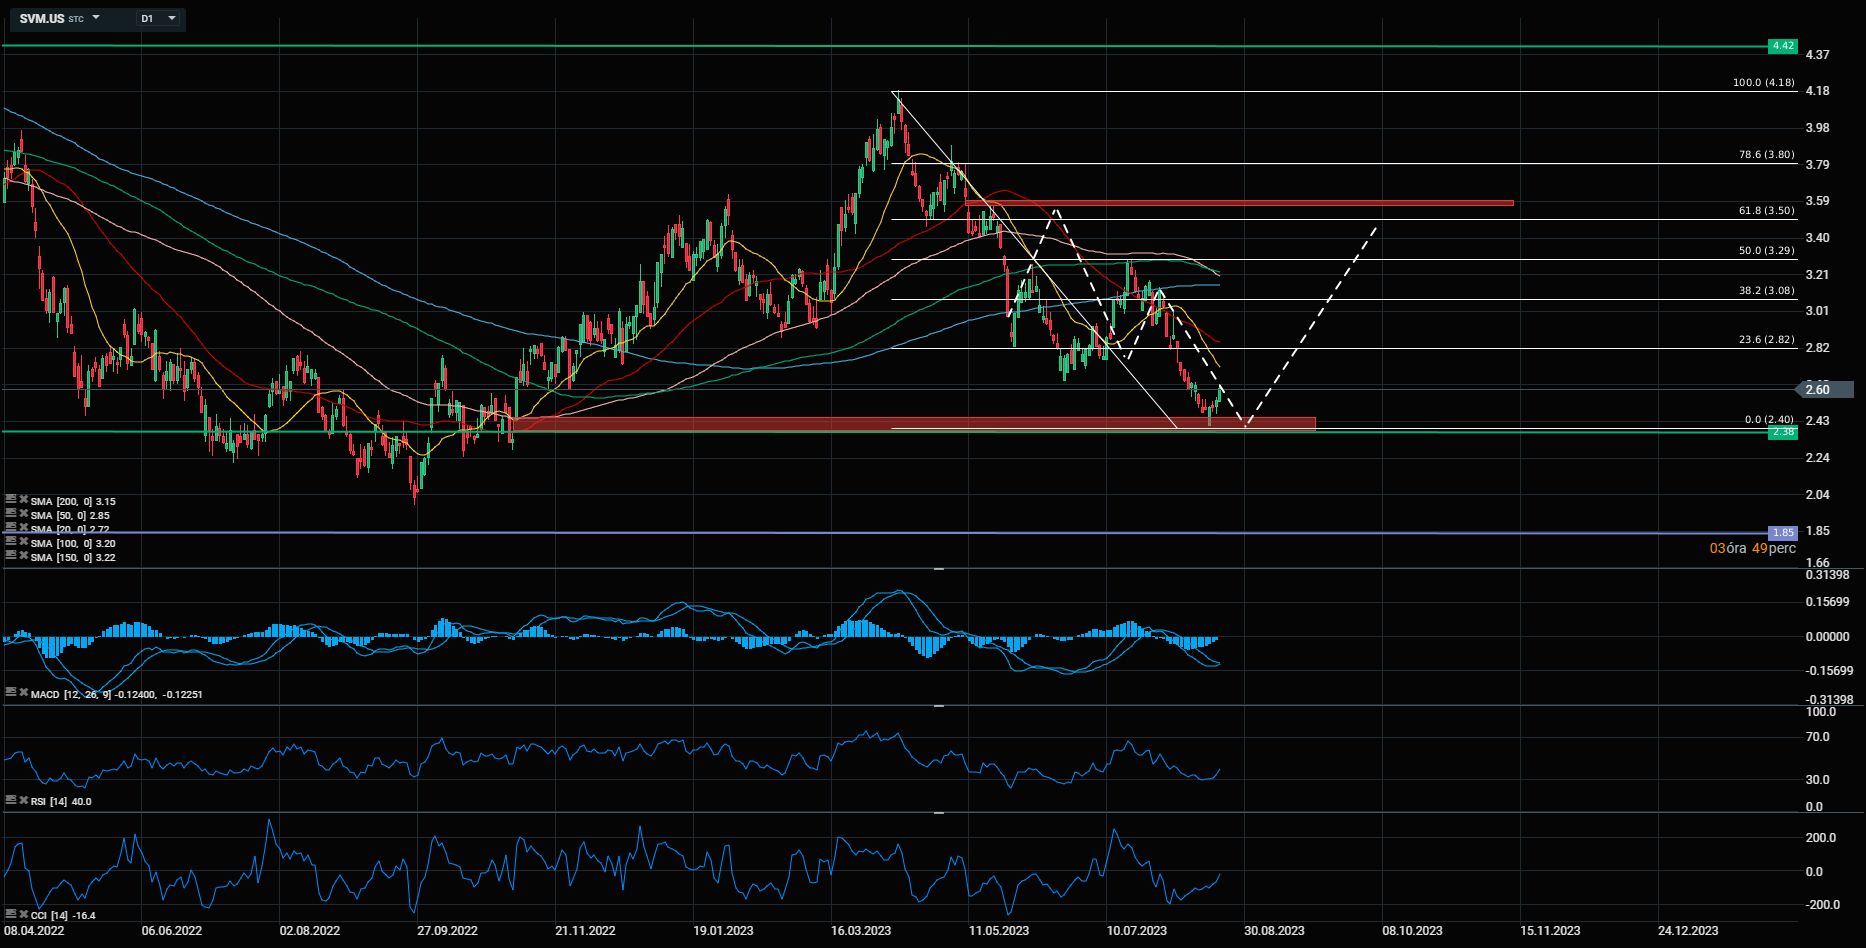Remove the SMA 20 indicator
This screenshot has width=1866, height=948.
point(23,528)
